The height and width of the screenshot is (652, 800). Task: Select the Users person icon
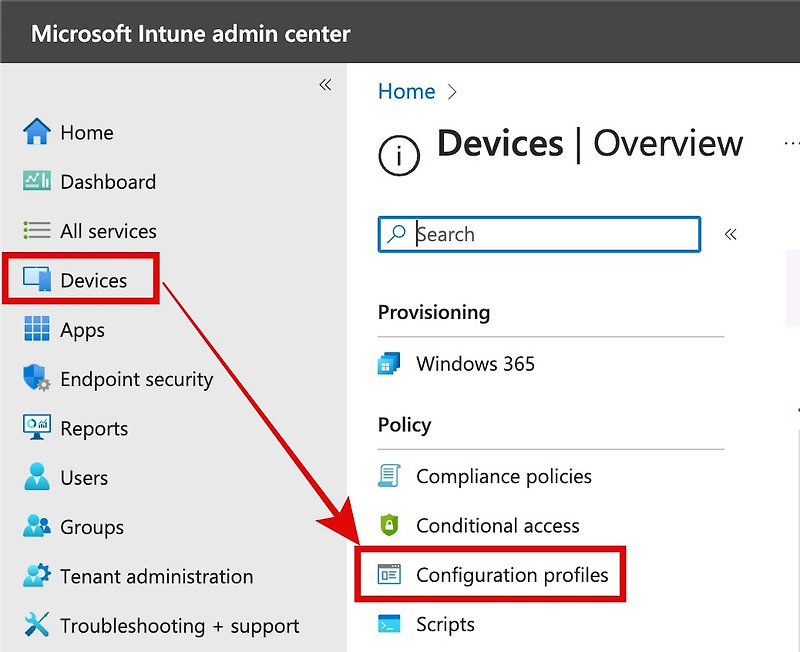tap(37, 477)
